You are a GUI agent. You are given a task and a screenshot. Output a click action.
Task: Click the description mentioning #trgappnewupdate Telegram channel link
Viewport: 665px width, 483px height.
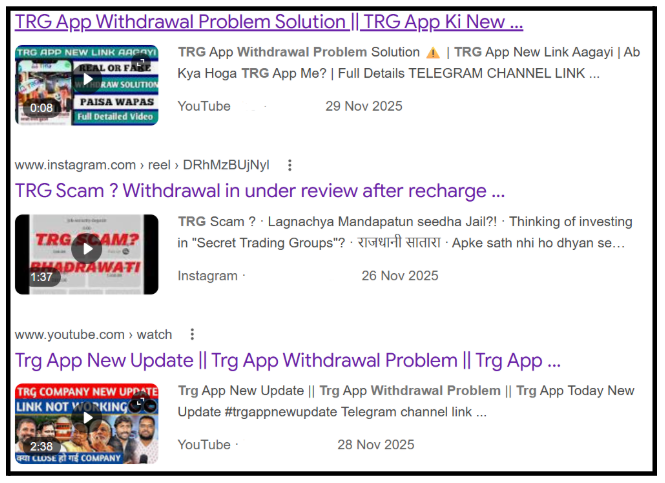(406, 401)
